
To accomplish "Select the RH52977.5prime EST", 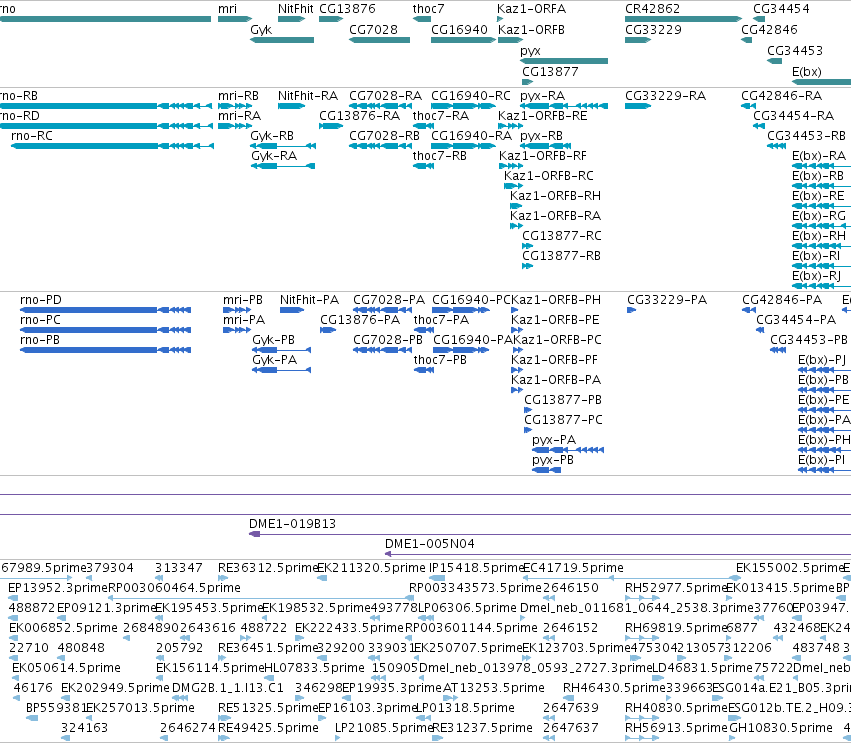I will click(x=642, y=599).
